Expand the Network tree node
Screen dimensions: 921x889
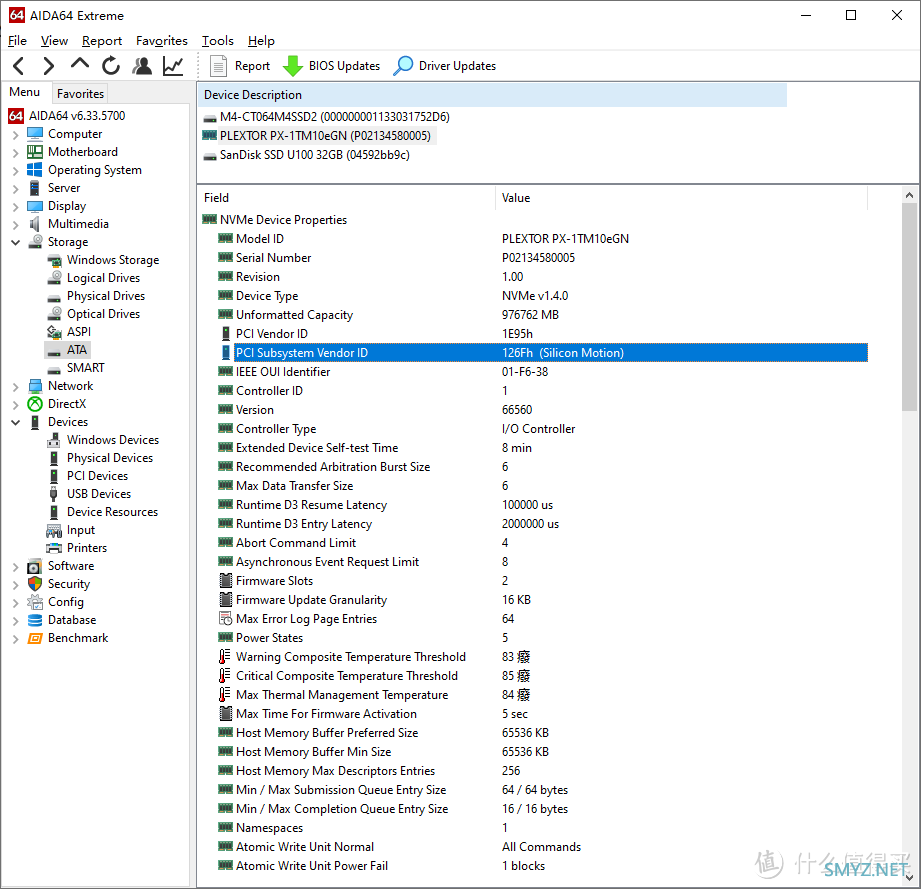tap(15, 386)
